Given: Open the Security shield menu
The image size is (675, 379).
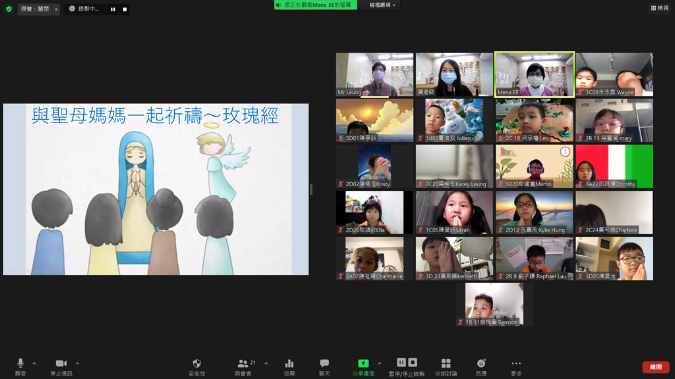Looking at the screenshot, I should point(197,367).
